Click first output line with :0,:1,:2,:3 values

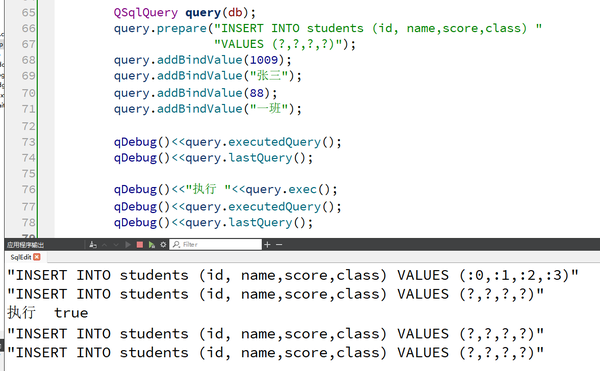pos(293,275)
